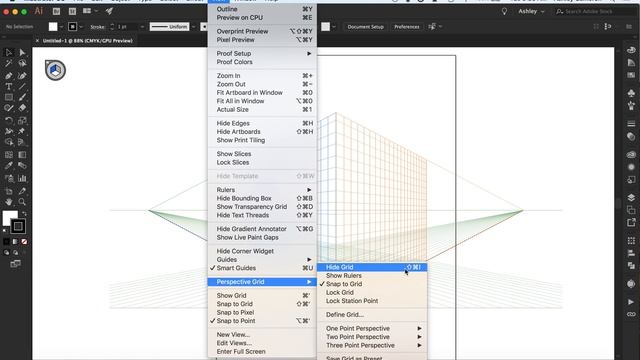Open the Layers panel icon
640x360 pixels.
(631, 198)
